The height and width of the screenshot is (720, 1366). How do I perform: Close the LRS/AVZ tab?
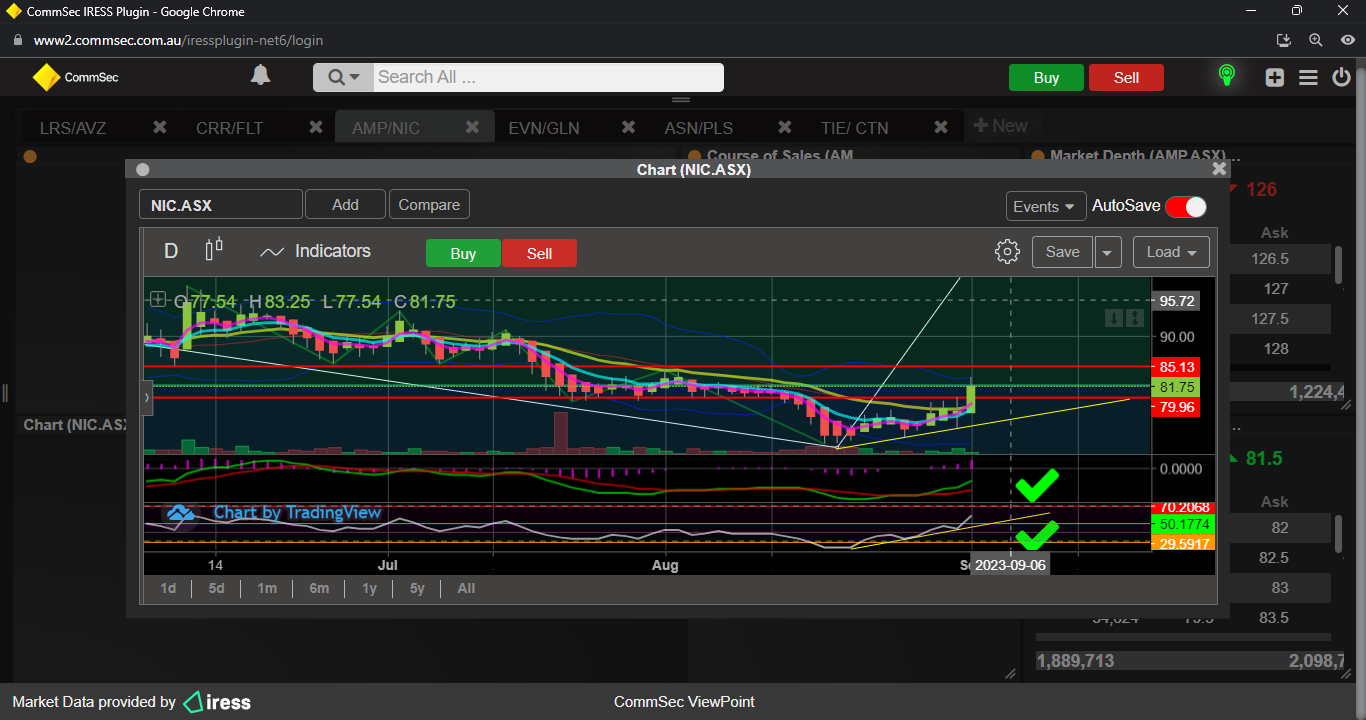pyautogui.click(x=159, y=127)
